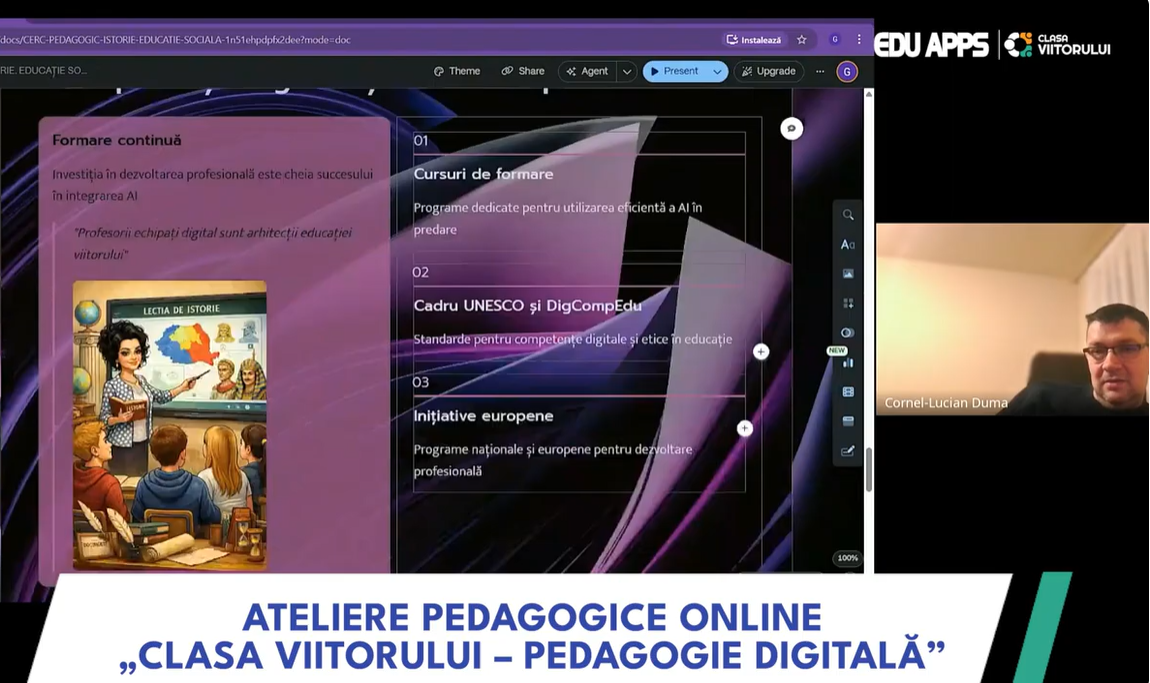Click the 'Standarde pentru competențe digitale' text
The height and width of the screenshot is (683, 1150).
(x=573, y=339)
